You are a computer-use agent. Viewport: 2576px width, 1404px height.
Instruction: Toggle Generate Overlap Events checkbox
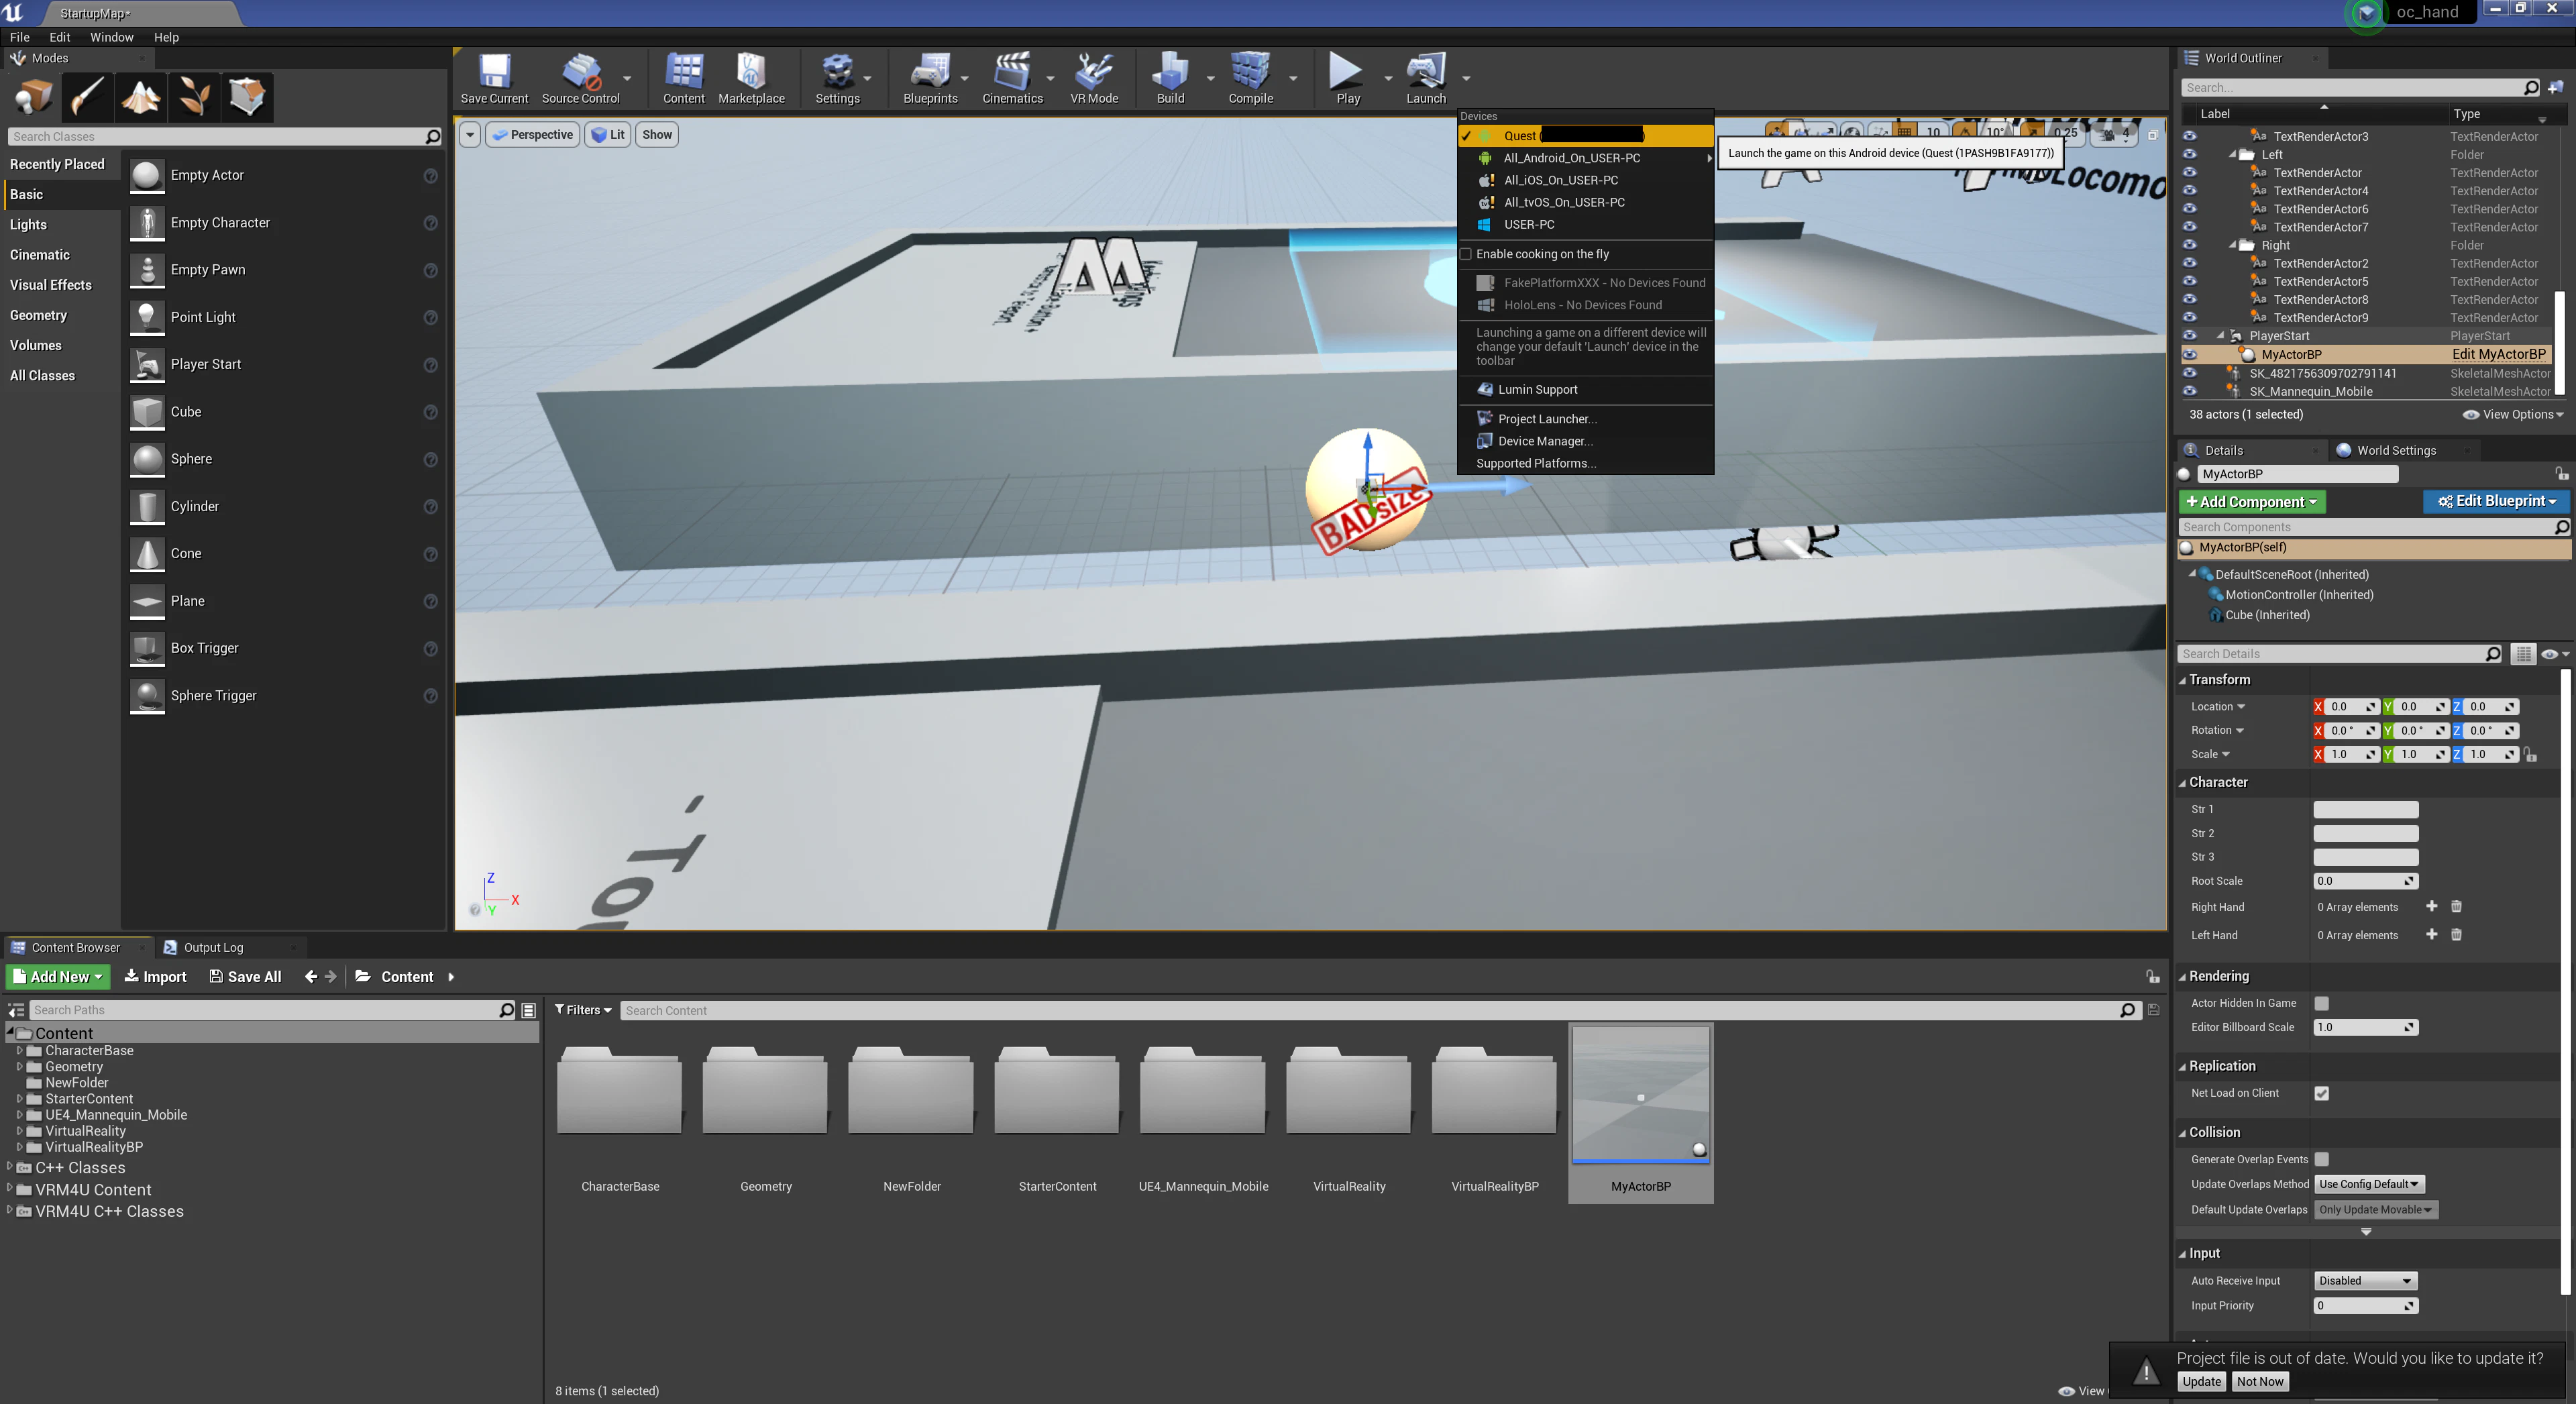pos(2322,1159)
